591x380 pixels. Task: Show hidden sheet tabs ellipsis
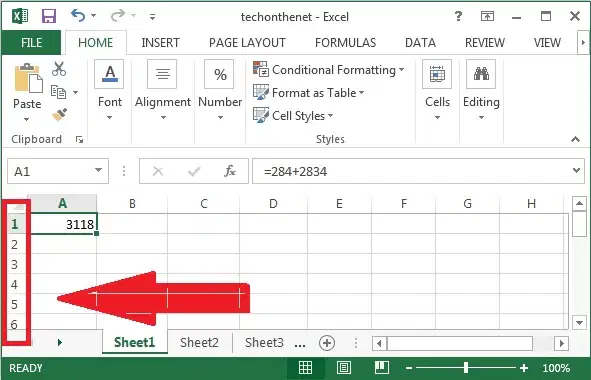click(300, 344)
